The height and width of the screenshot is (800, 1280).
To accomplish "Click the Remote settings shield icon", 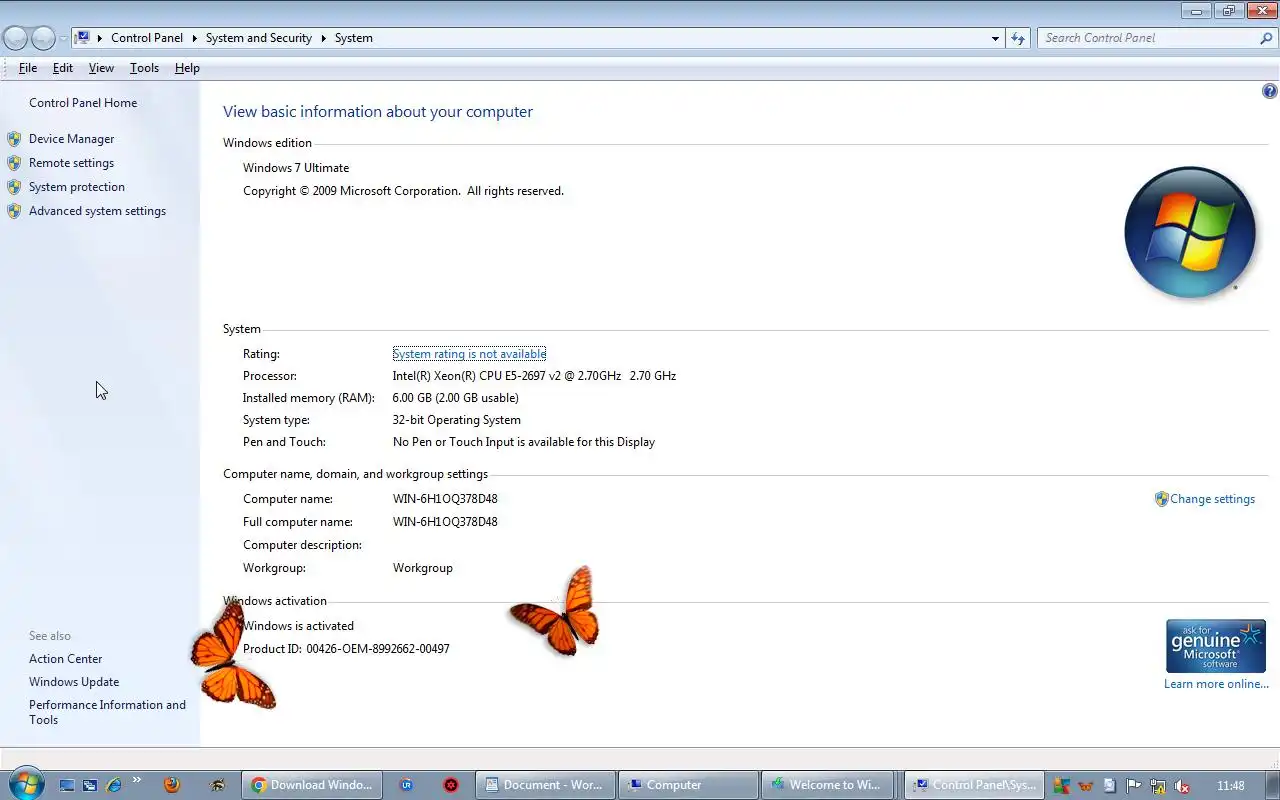I will 14,163.
